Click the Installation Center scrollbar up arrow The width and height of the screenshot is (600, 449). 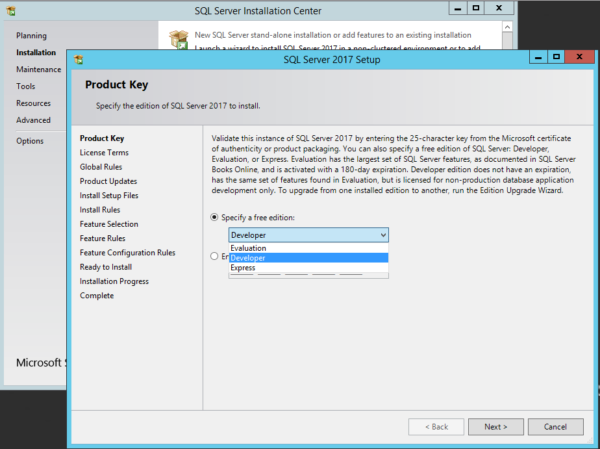pos(507,27)
